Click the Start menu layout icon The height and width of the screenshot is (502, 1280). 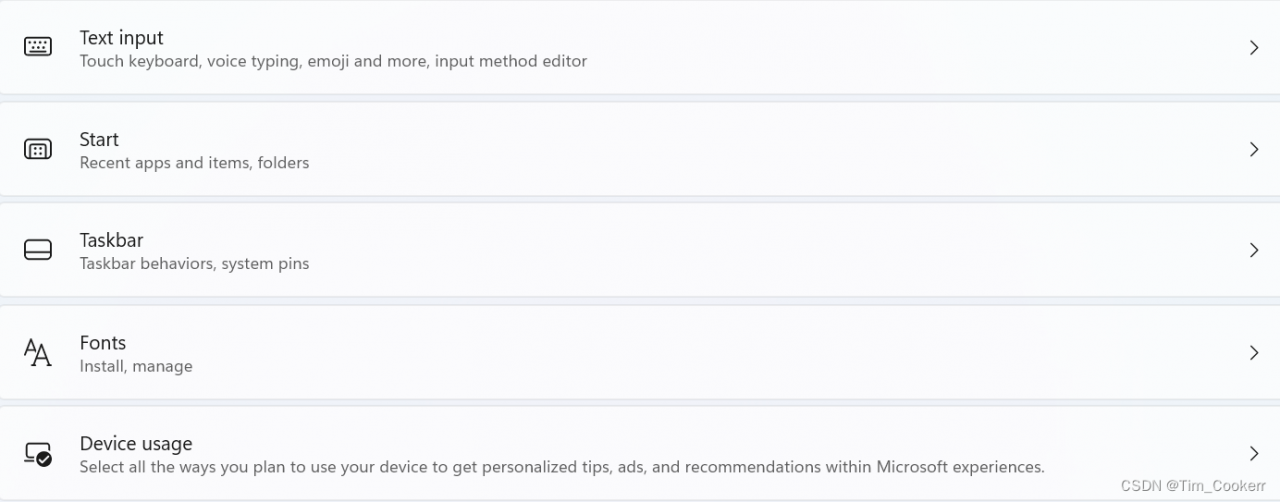pyautogui.click(x=38, y=149)
